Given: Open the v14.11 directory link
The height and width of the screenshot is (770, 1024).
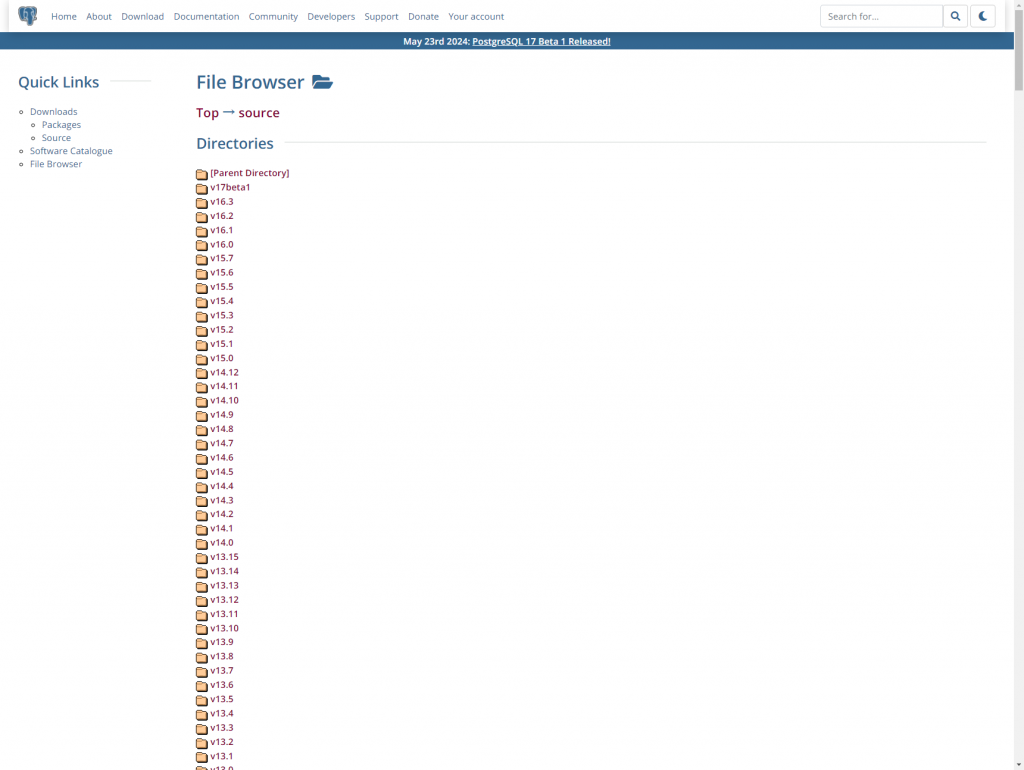Looking at the screenshot, I should (x=224, y=386).
